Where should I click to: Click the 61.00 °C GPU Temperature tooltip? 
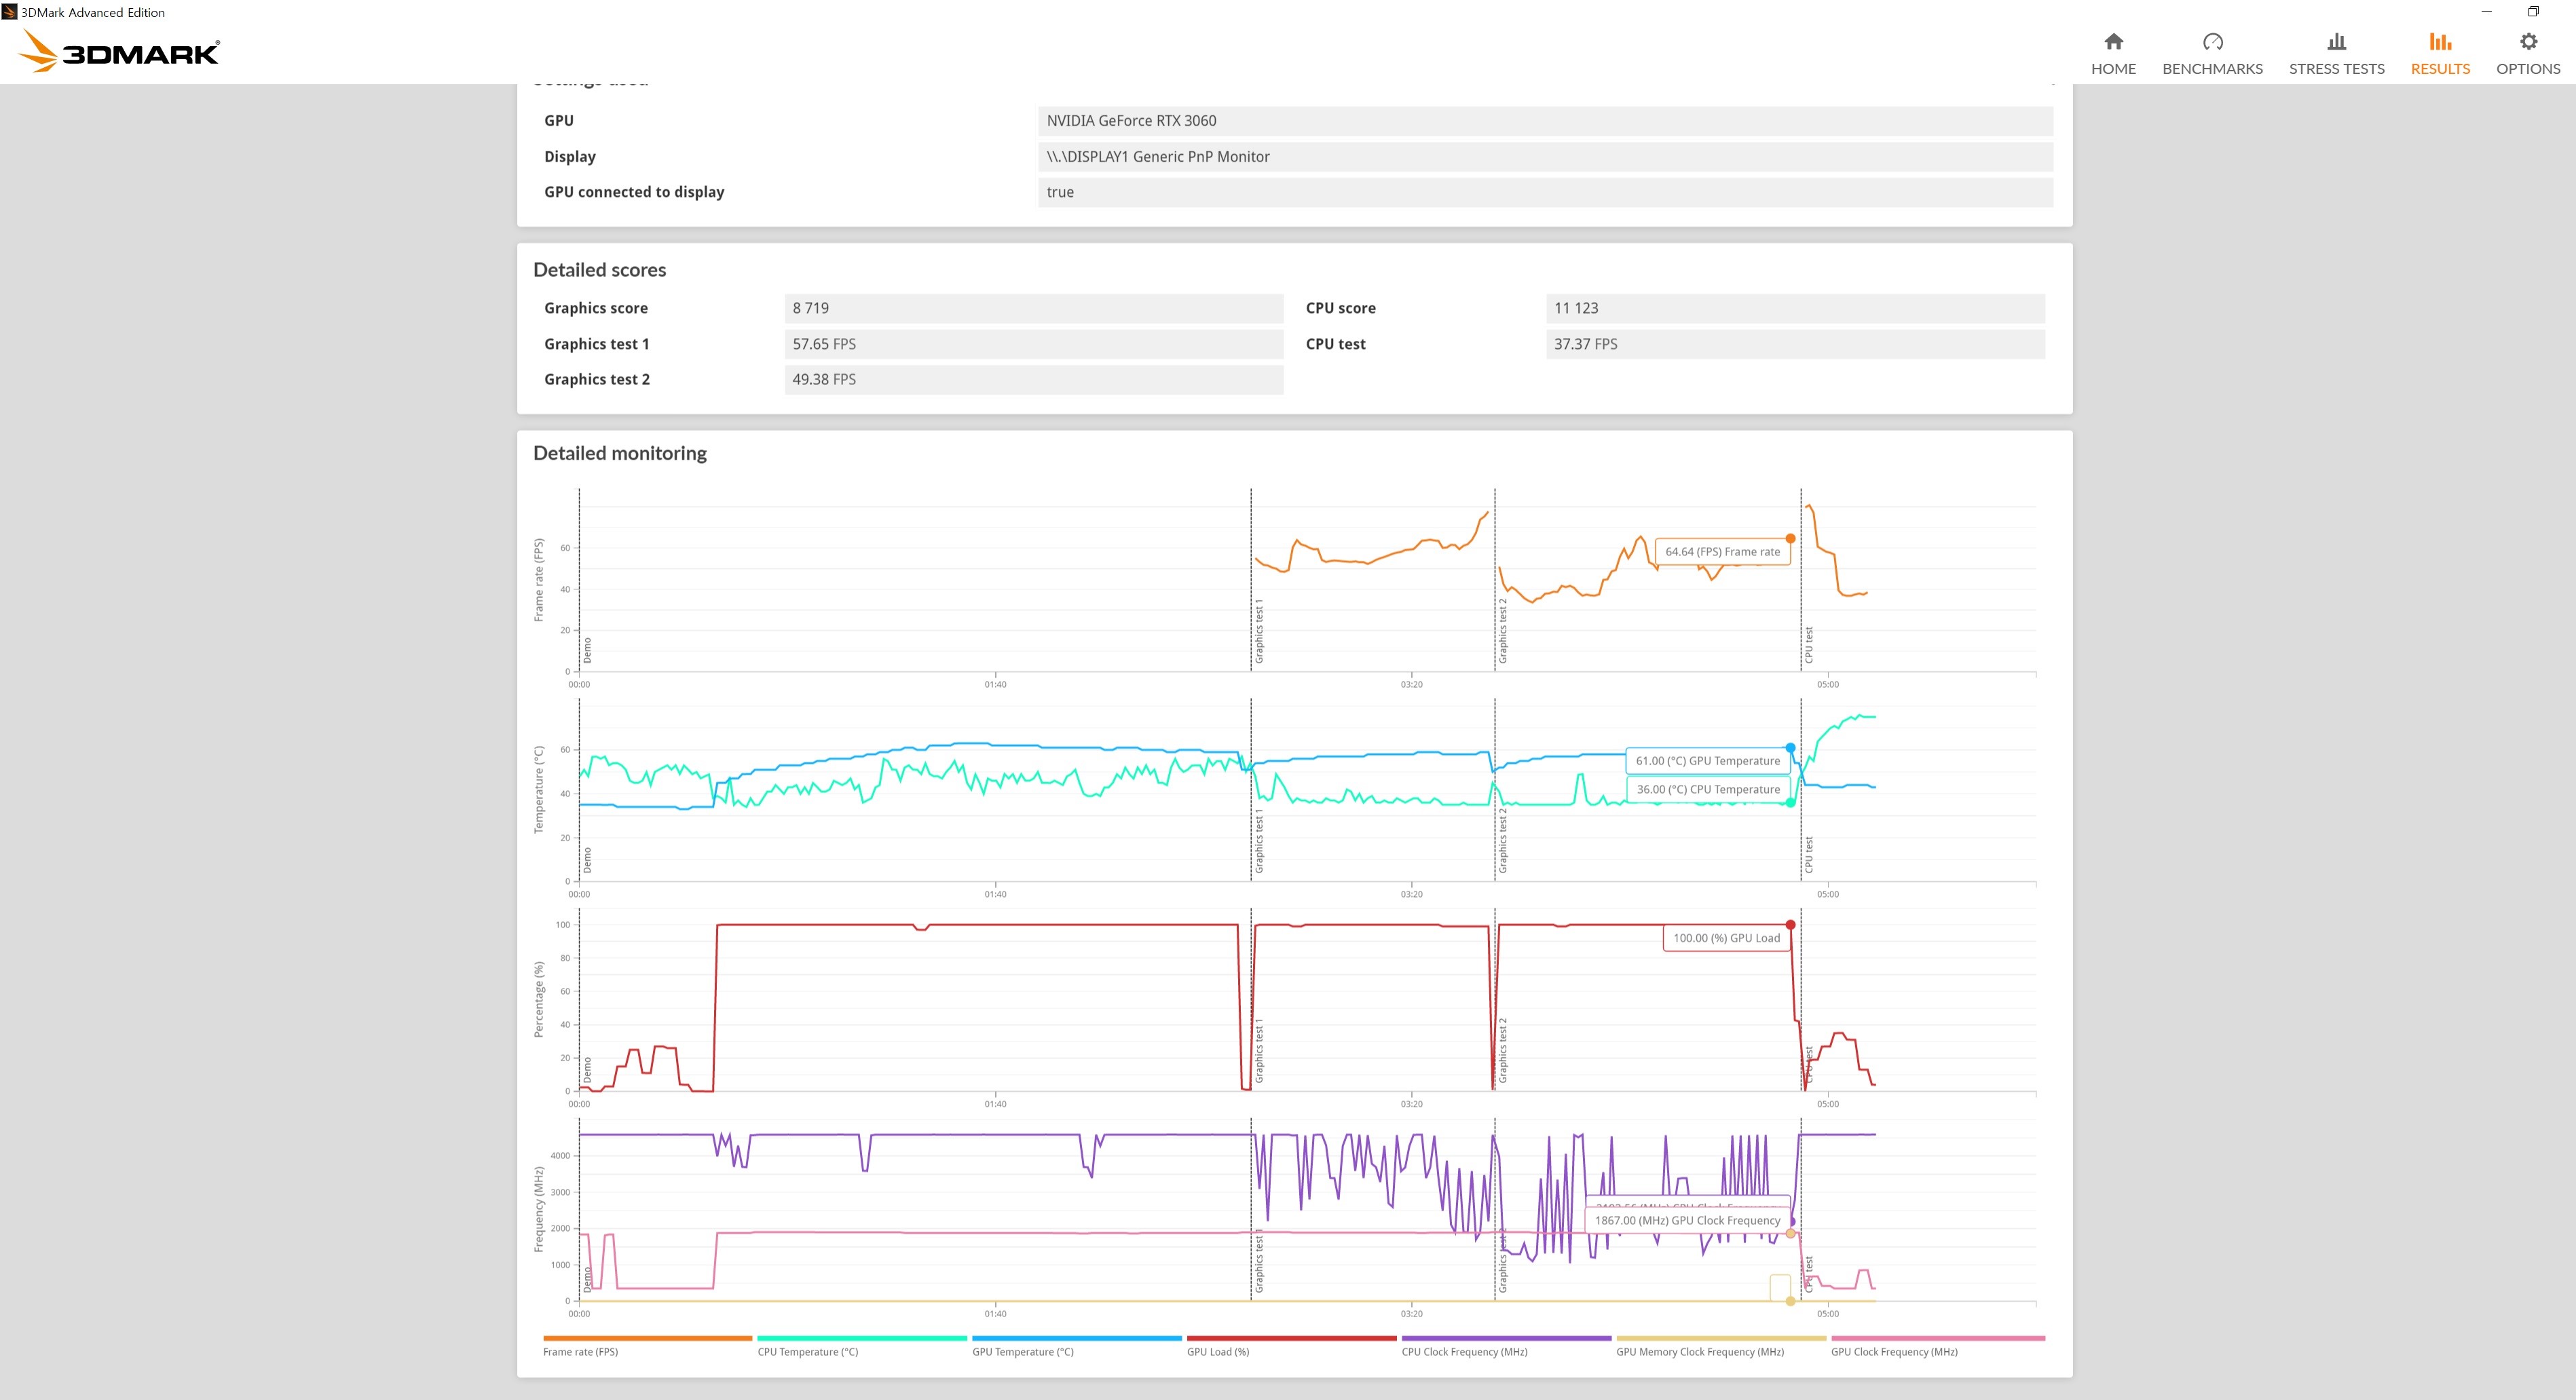point(1707,761)
